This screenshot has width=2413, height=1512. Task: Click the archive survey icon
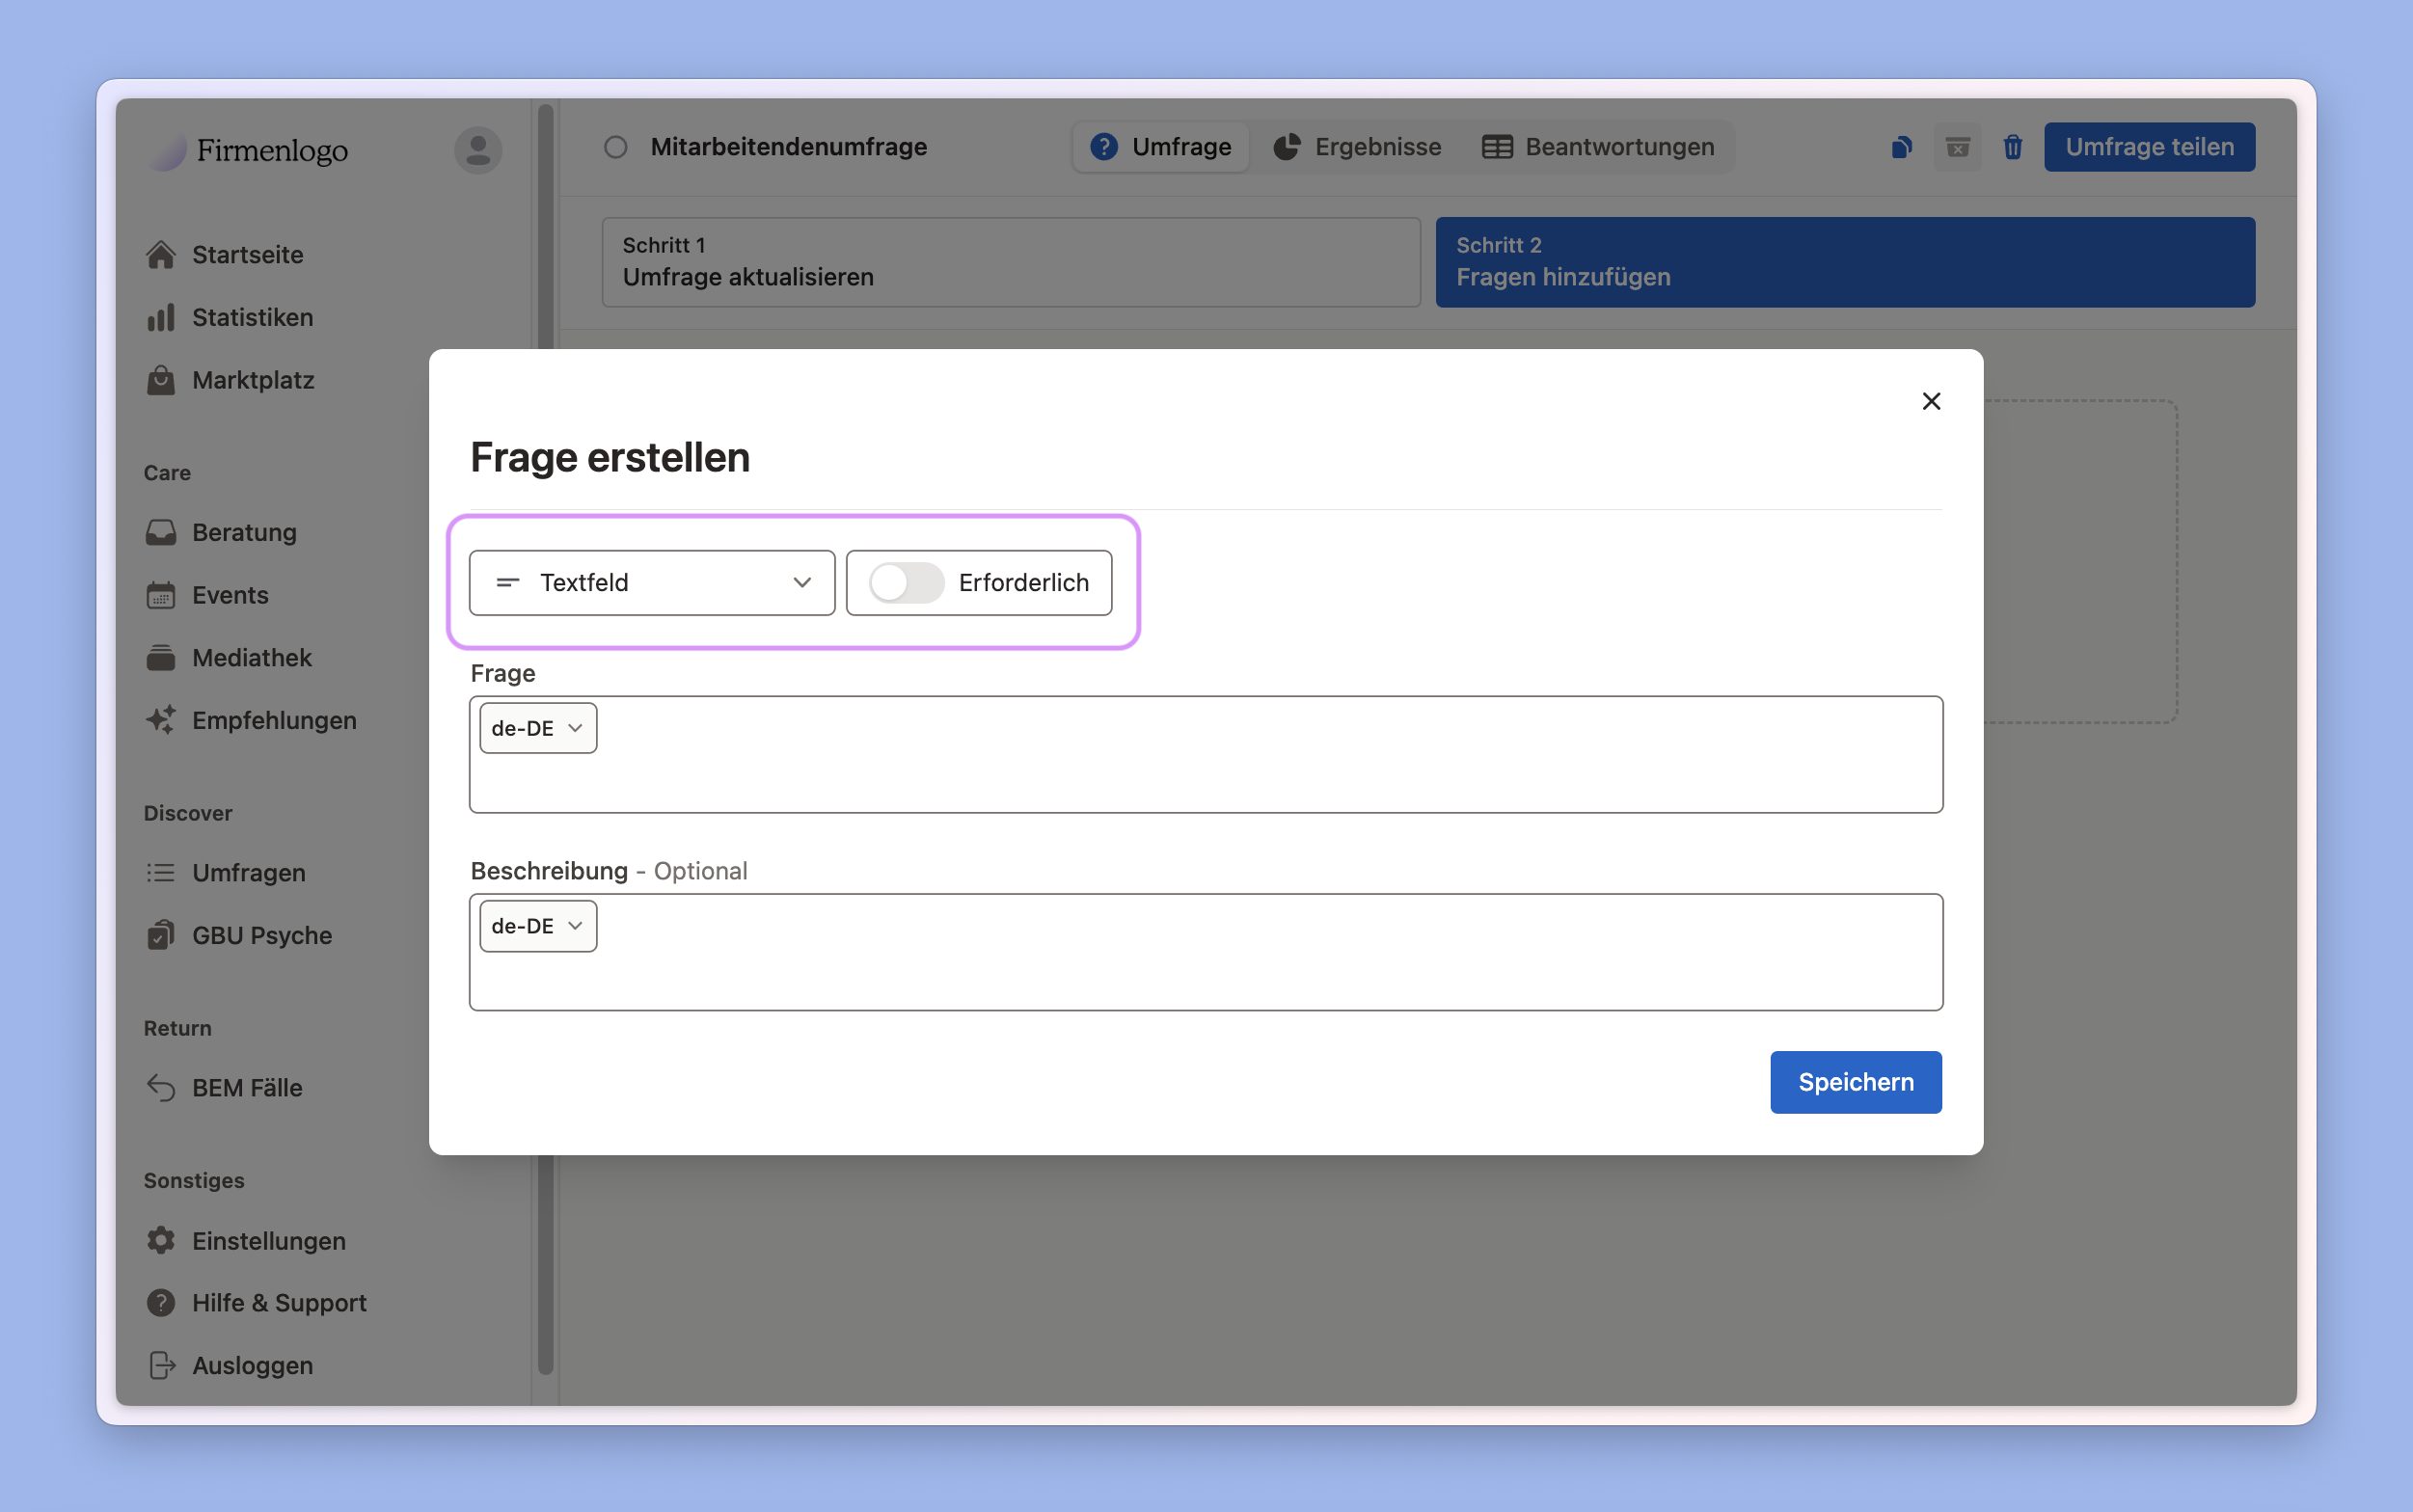click(1957, 147)
